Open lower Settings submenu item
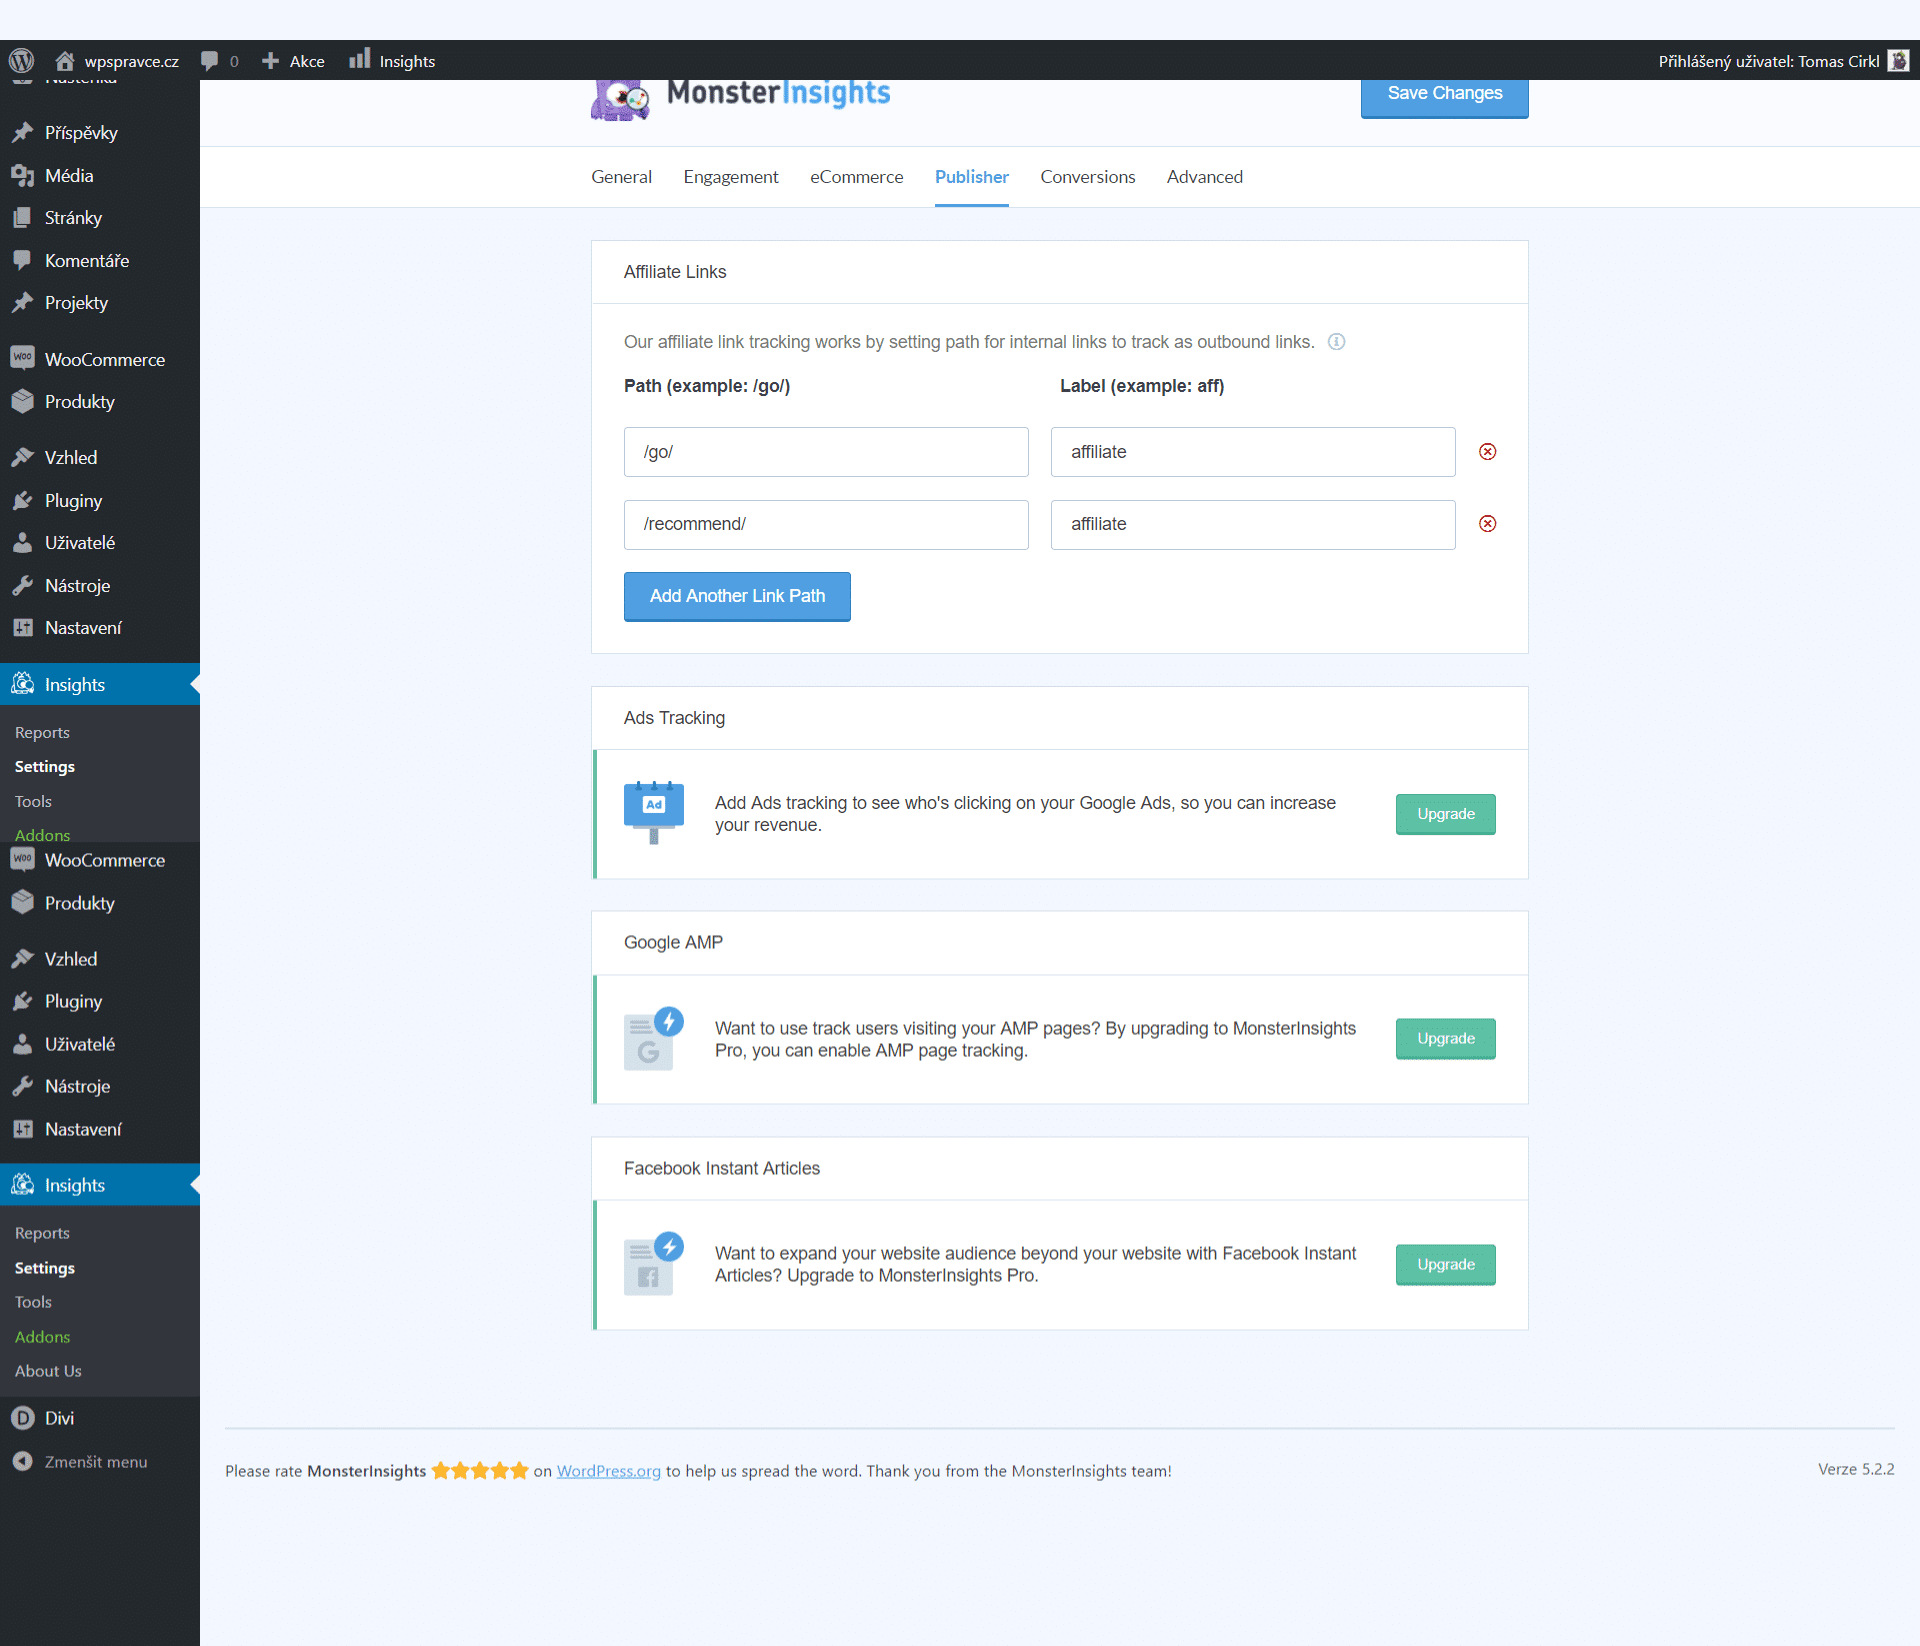Image resolution: width=1920 pixels, height=1646 pixels. [44, 1268]
